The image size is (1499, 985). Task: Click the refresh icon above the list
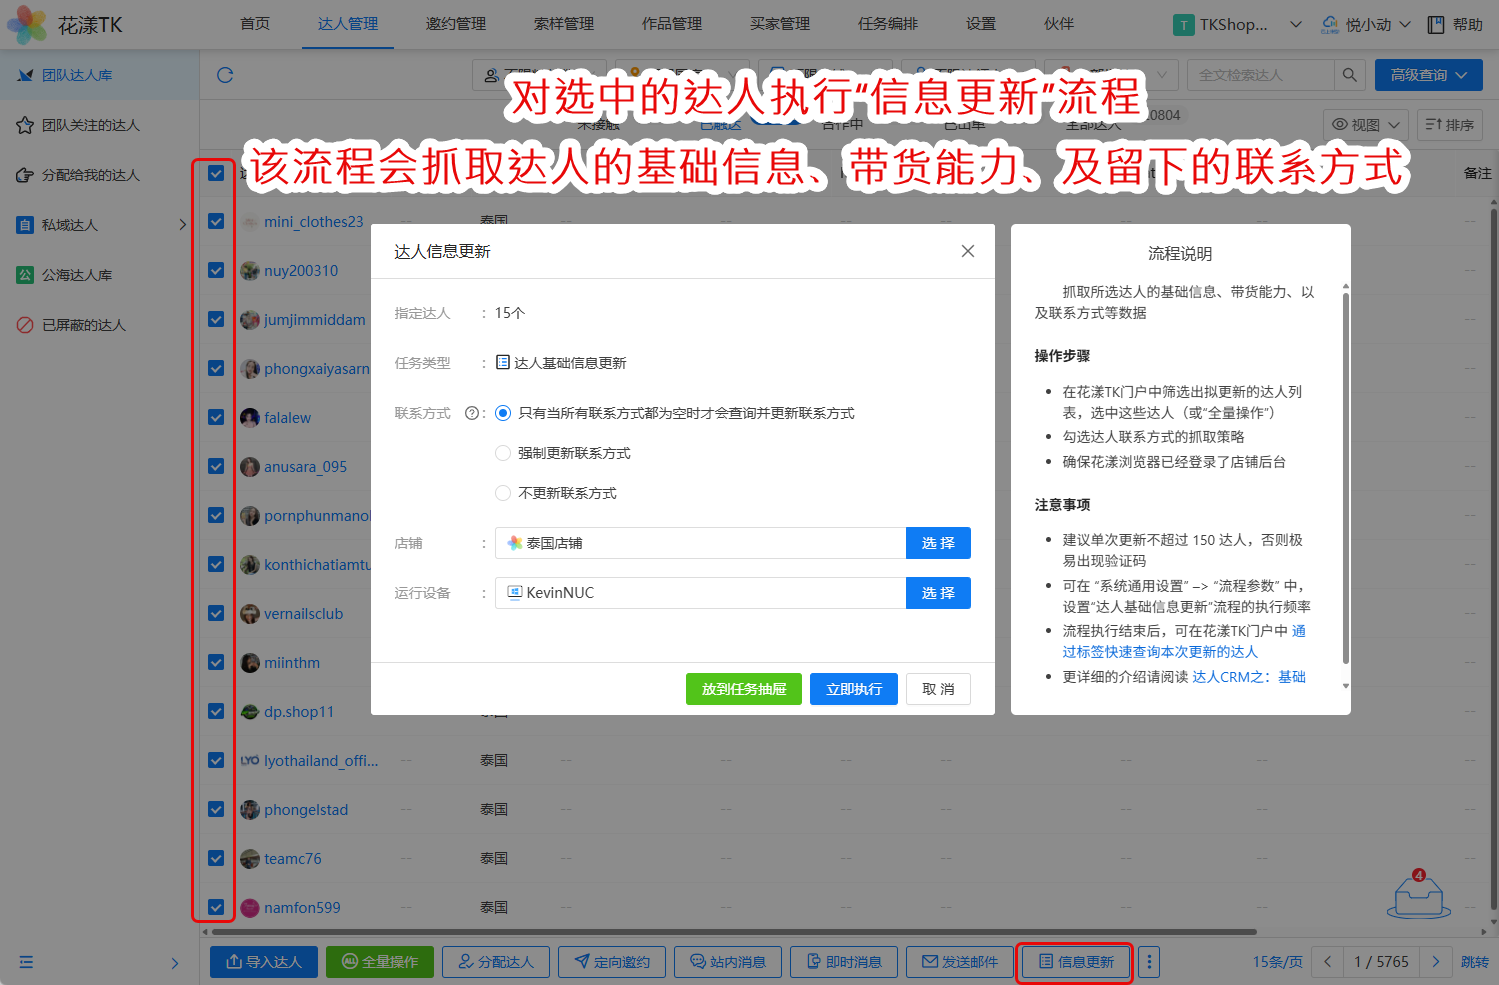(x=225, y=75)
